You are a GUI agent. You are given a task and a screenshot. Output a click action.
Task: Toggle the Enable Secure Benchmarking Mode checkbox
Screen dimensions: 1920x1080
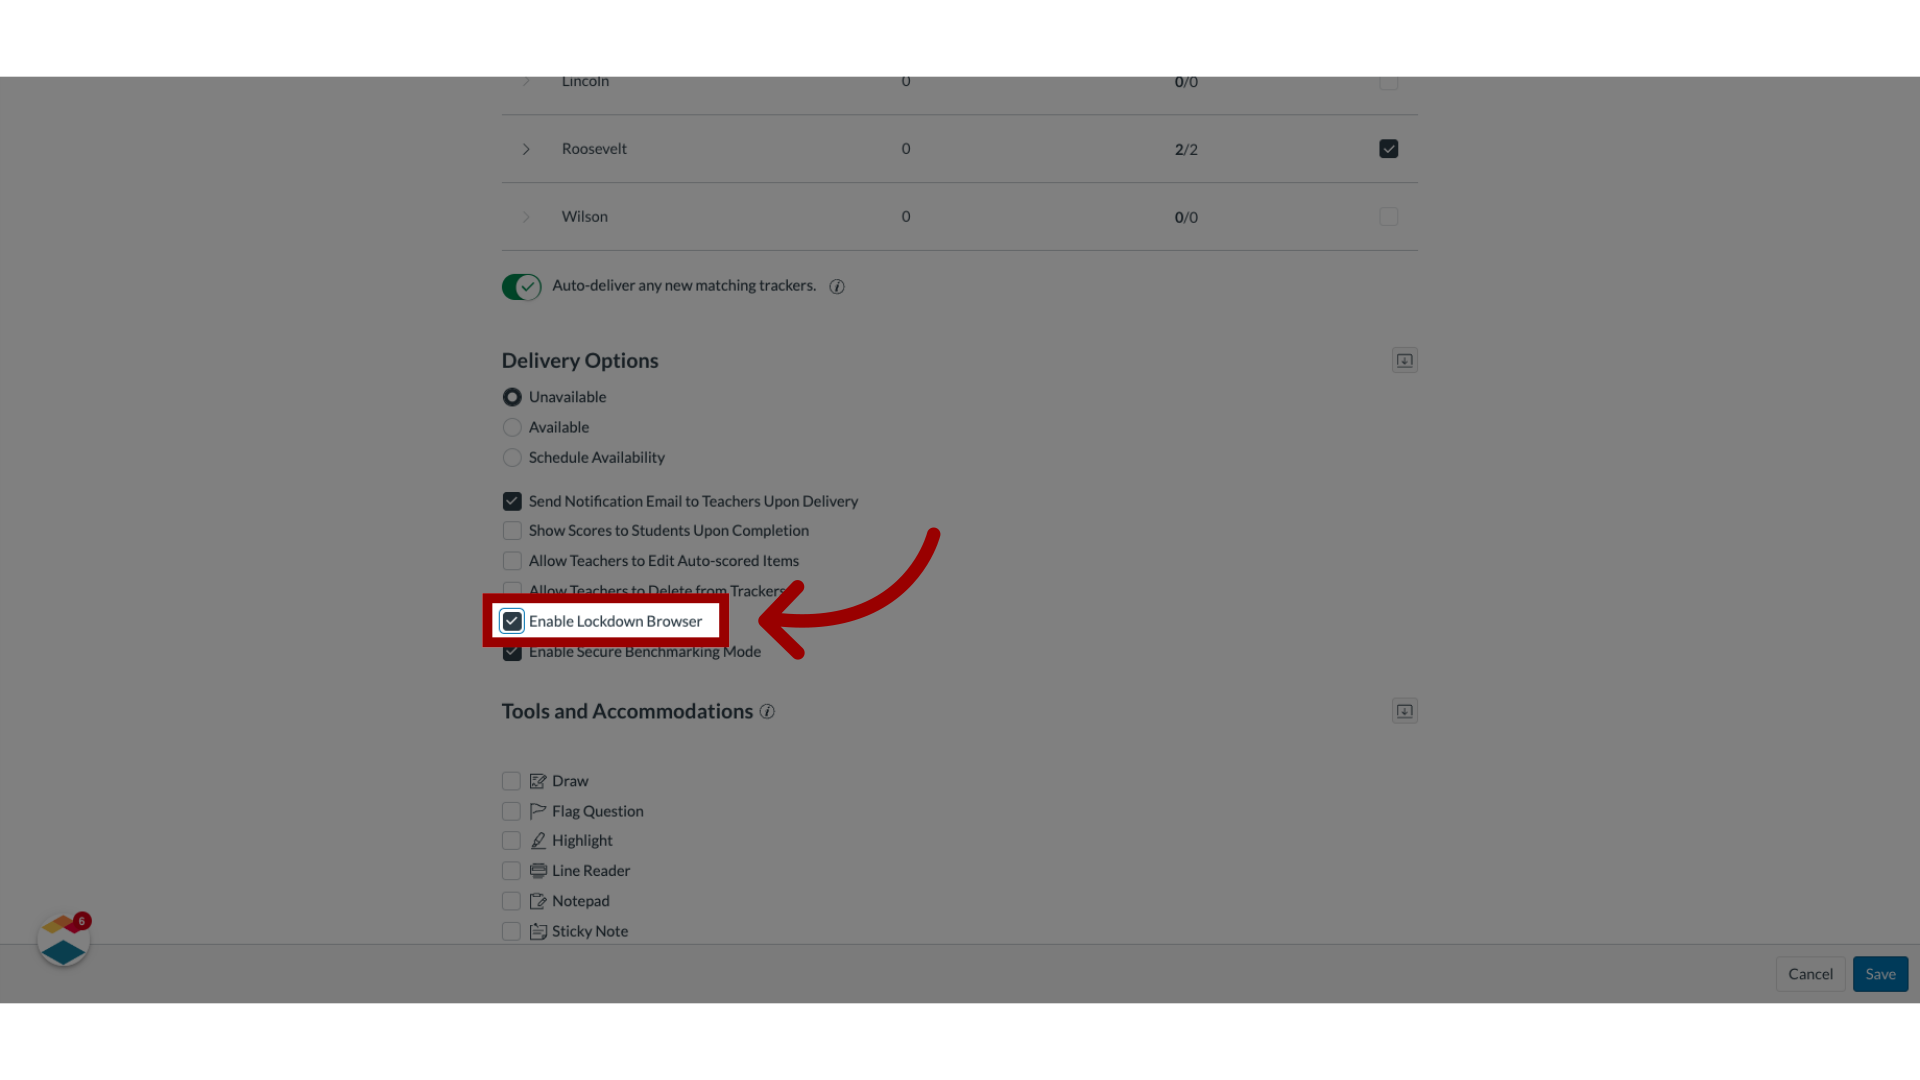(x=512, y=650)
